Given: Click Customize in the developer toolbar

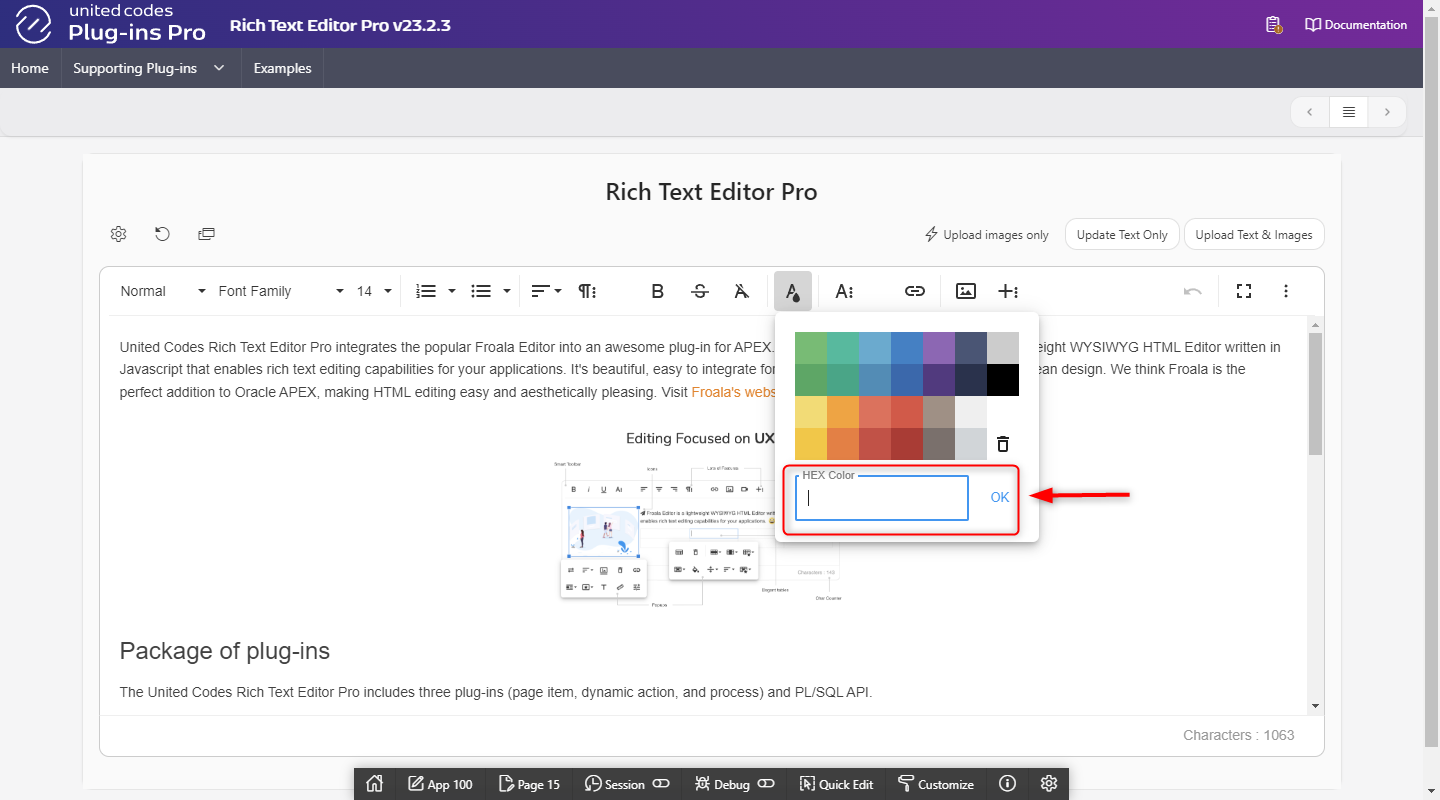Looking at the screenshot, I should (x=936, y=784).
